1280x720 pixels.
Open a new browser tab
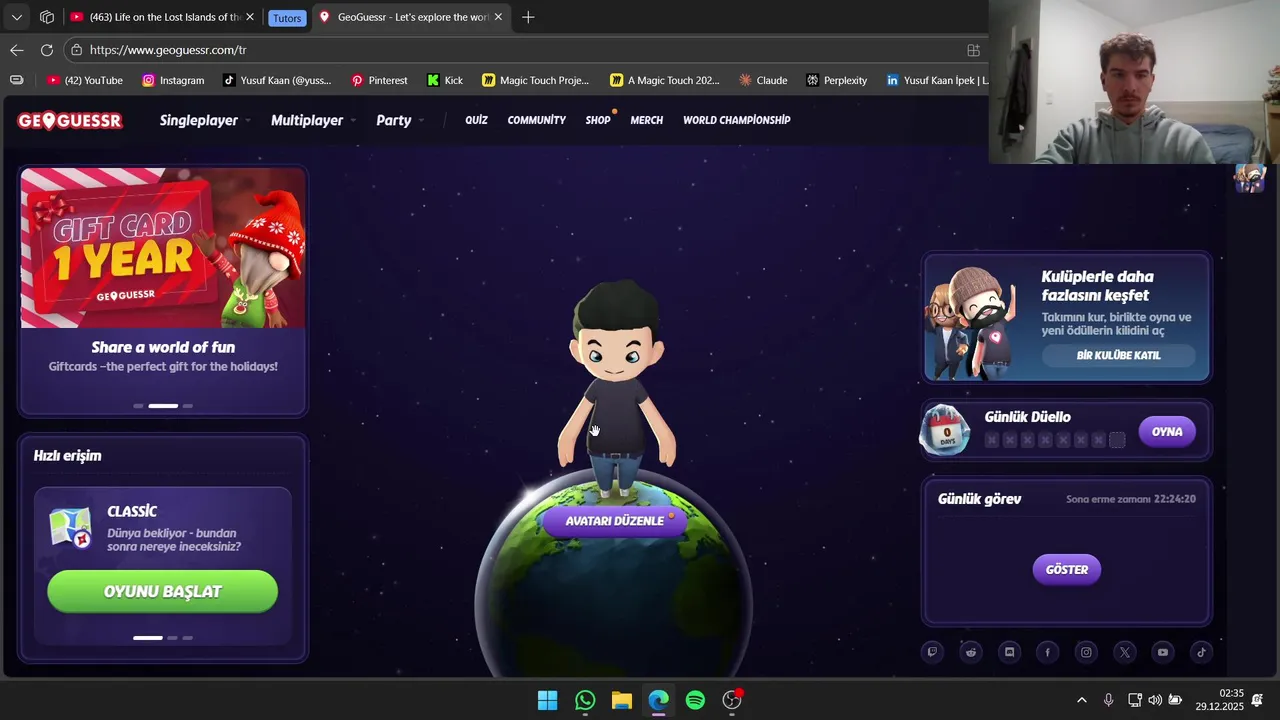pyautogui.click(x=528, y=17)
